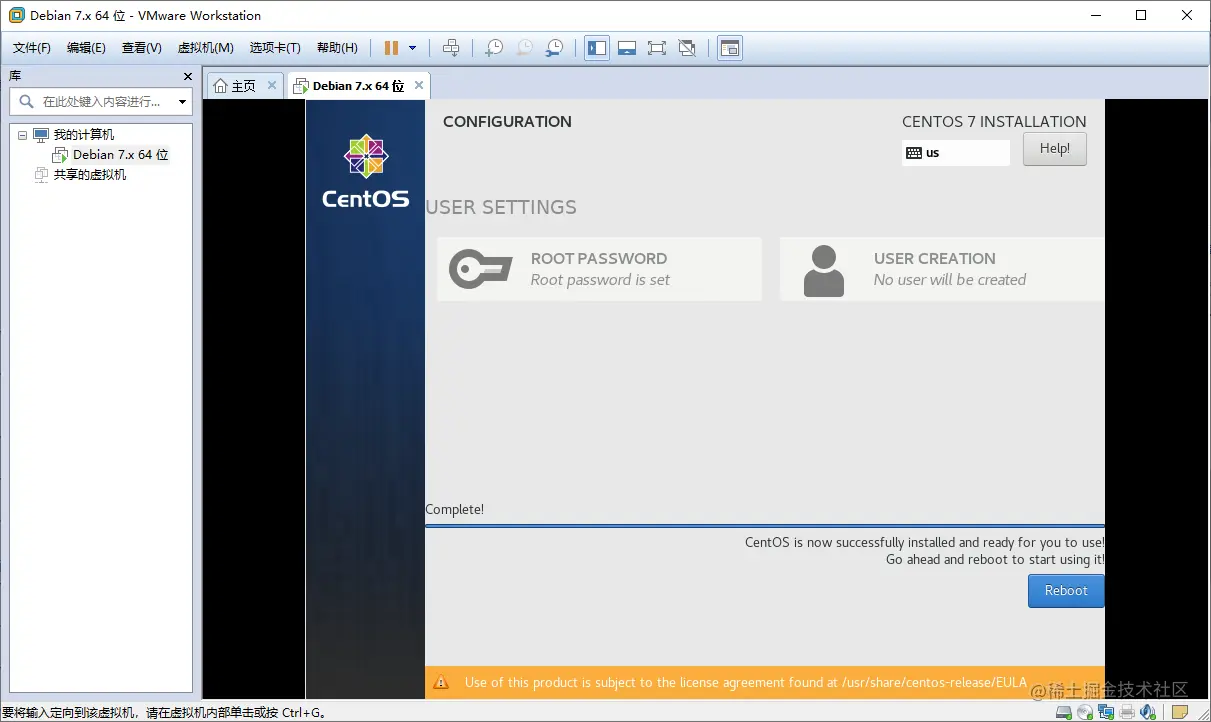Enter full screen mode
The width and height of the screenshot is (1211, 722).
pyautogui.click(x=657, y=48)
